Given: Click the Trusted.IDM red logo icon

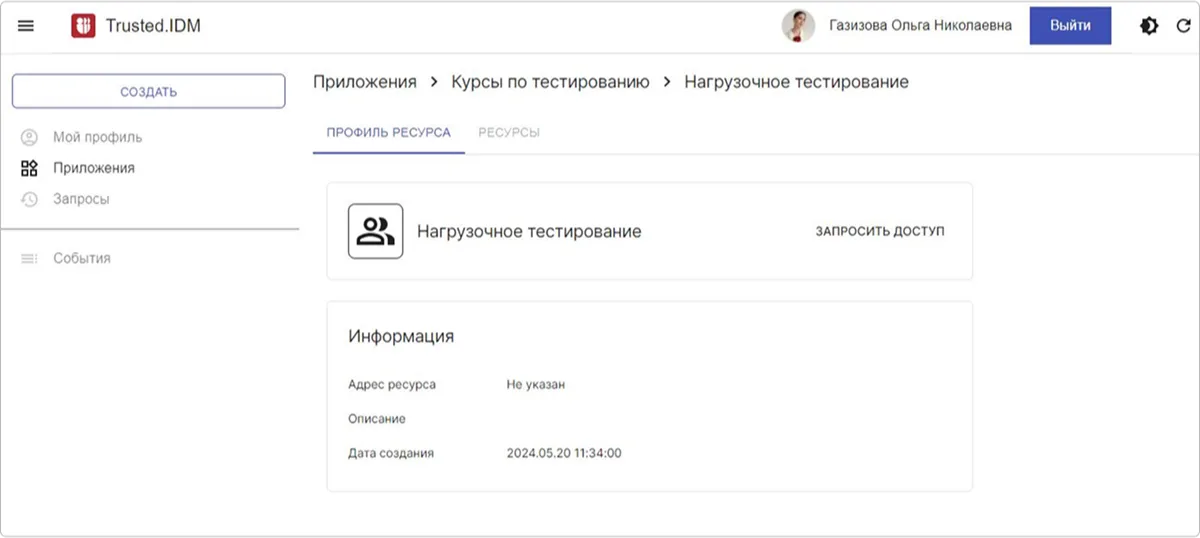Looking at the screenshot, I should tap(83, 26).
